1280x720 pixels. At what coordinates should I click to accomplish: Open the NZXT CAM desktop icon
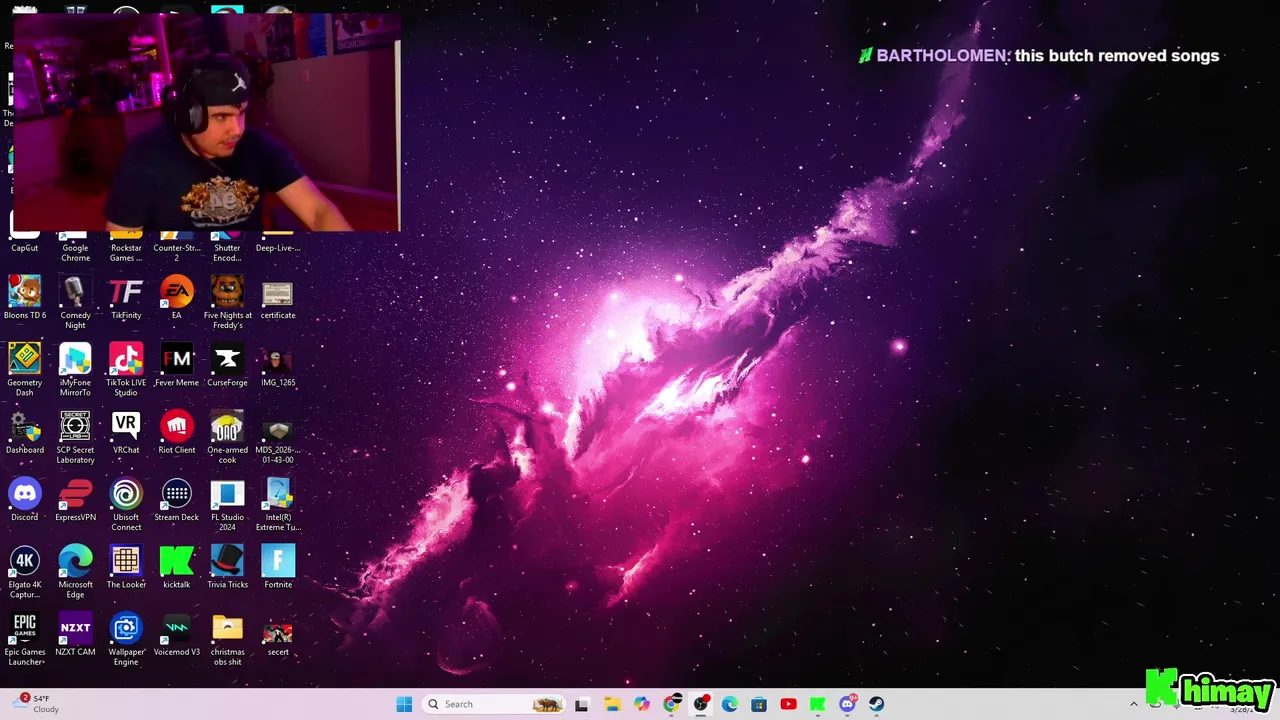pyautogui.click(x=75, y=635)
